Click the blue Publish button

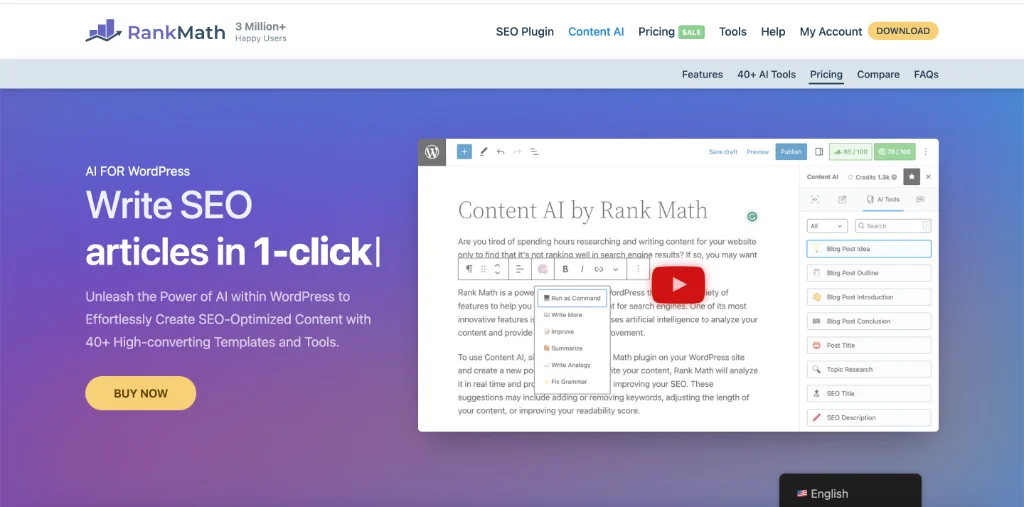(x=791, y=152)
